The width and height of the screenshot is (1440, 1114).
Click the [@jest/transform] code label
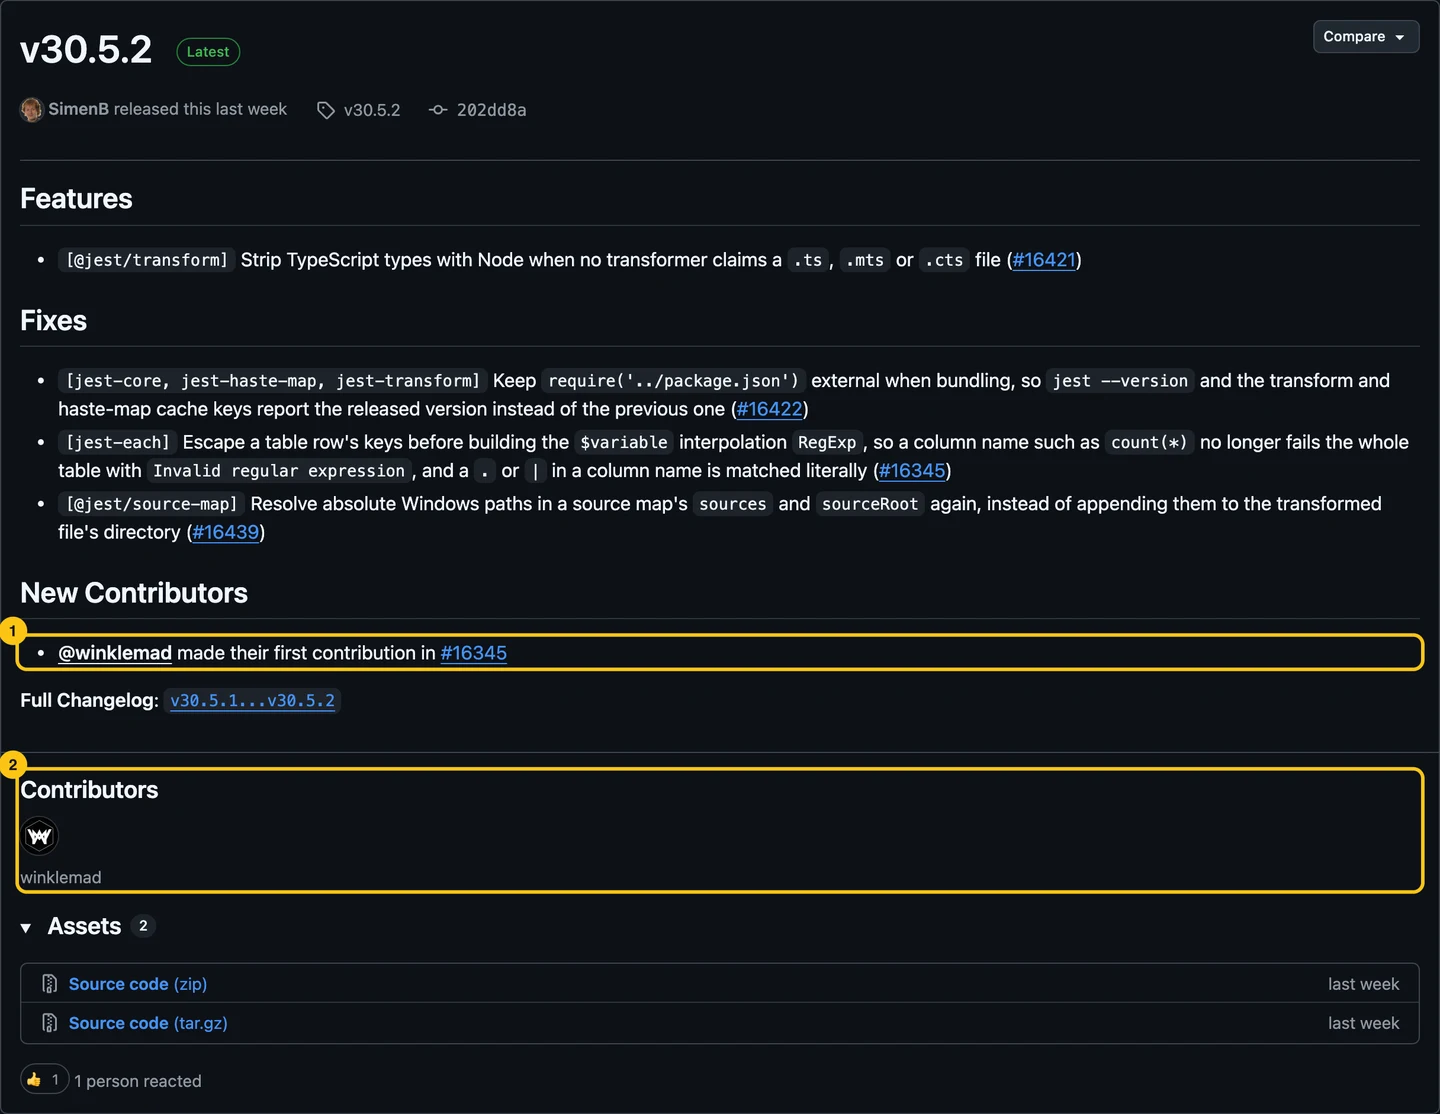click(x=147, y=260)
